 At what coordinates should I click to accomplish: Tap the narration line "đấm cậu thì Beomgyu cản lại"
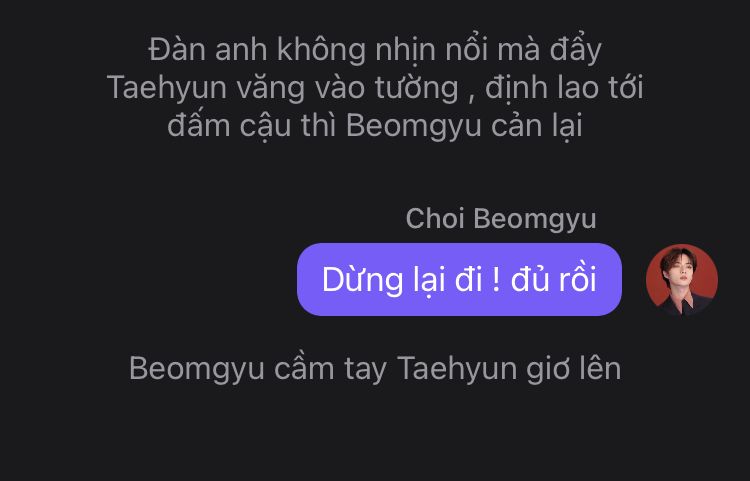click(x=375, y=126)
